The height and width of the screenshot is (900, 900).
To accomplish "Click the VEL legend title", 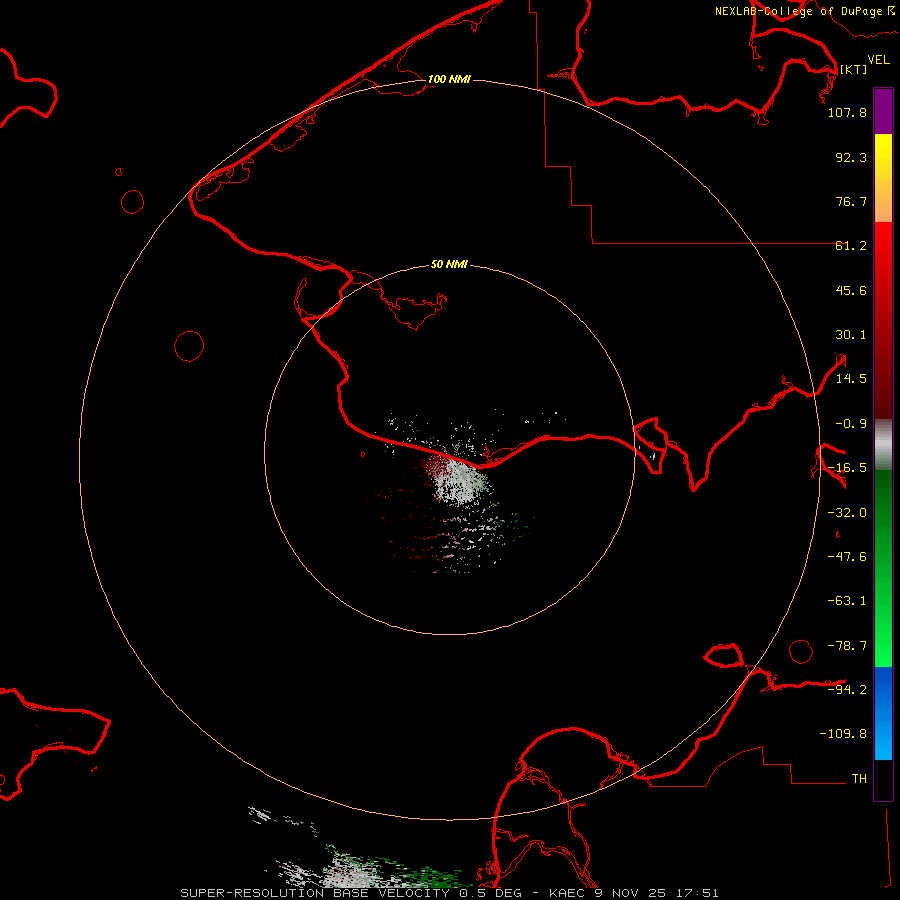I will point(879,60).
